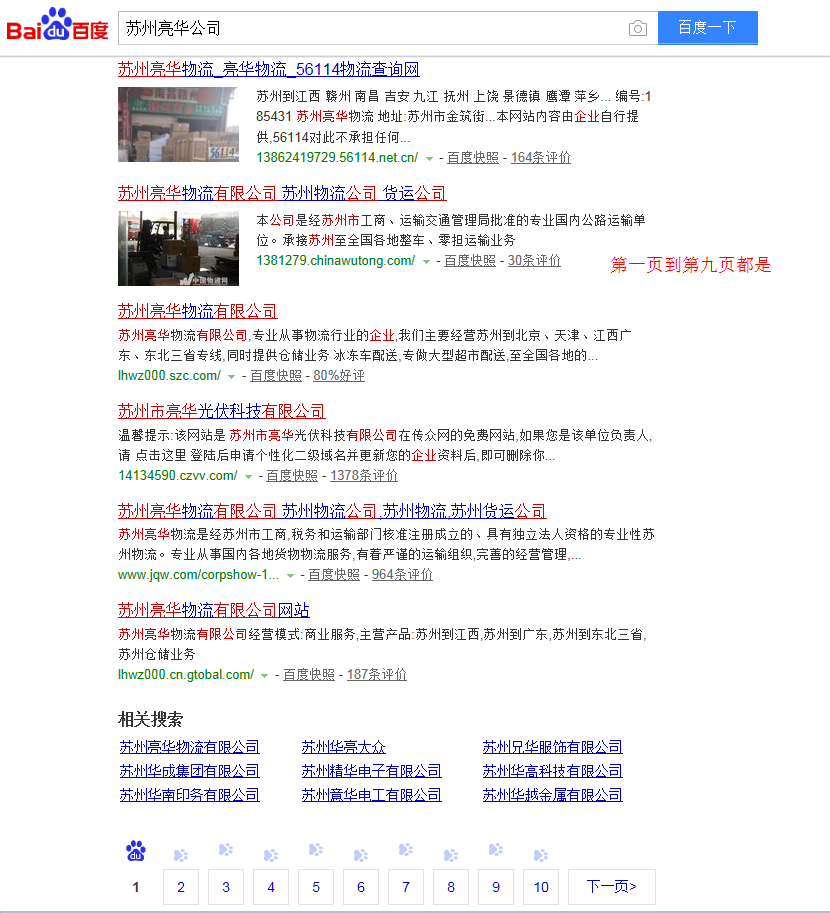The height and width of the screenshot is (913, 830).
Task: Open result 苏州亮华物流_亮华物流_56114物流查询网
Action: click(x=269, y=69)
